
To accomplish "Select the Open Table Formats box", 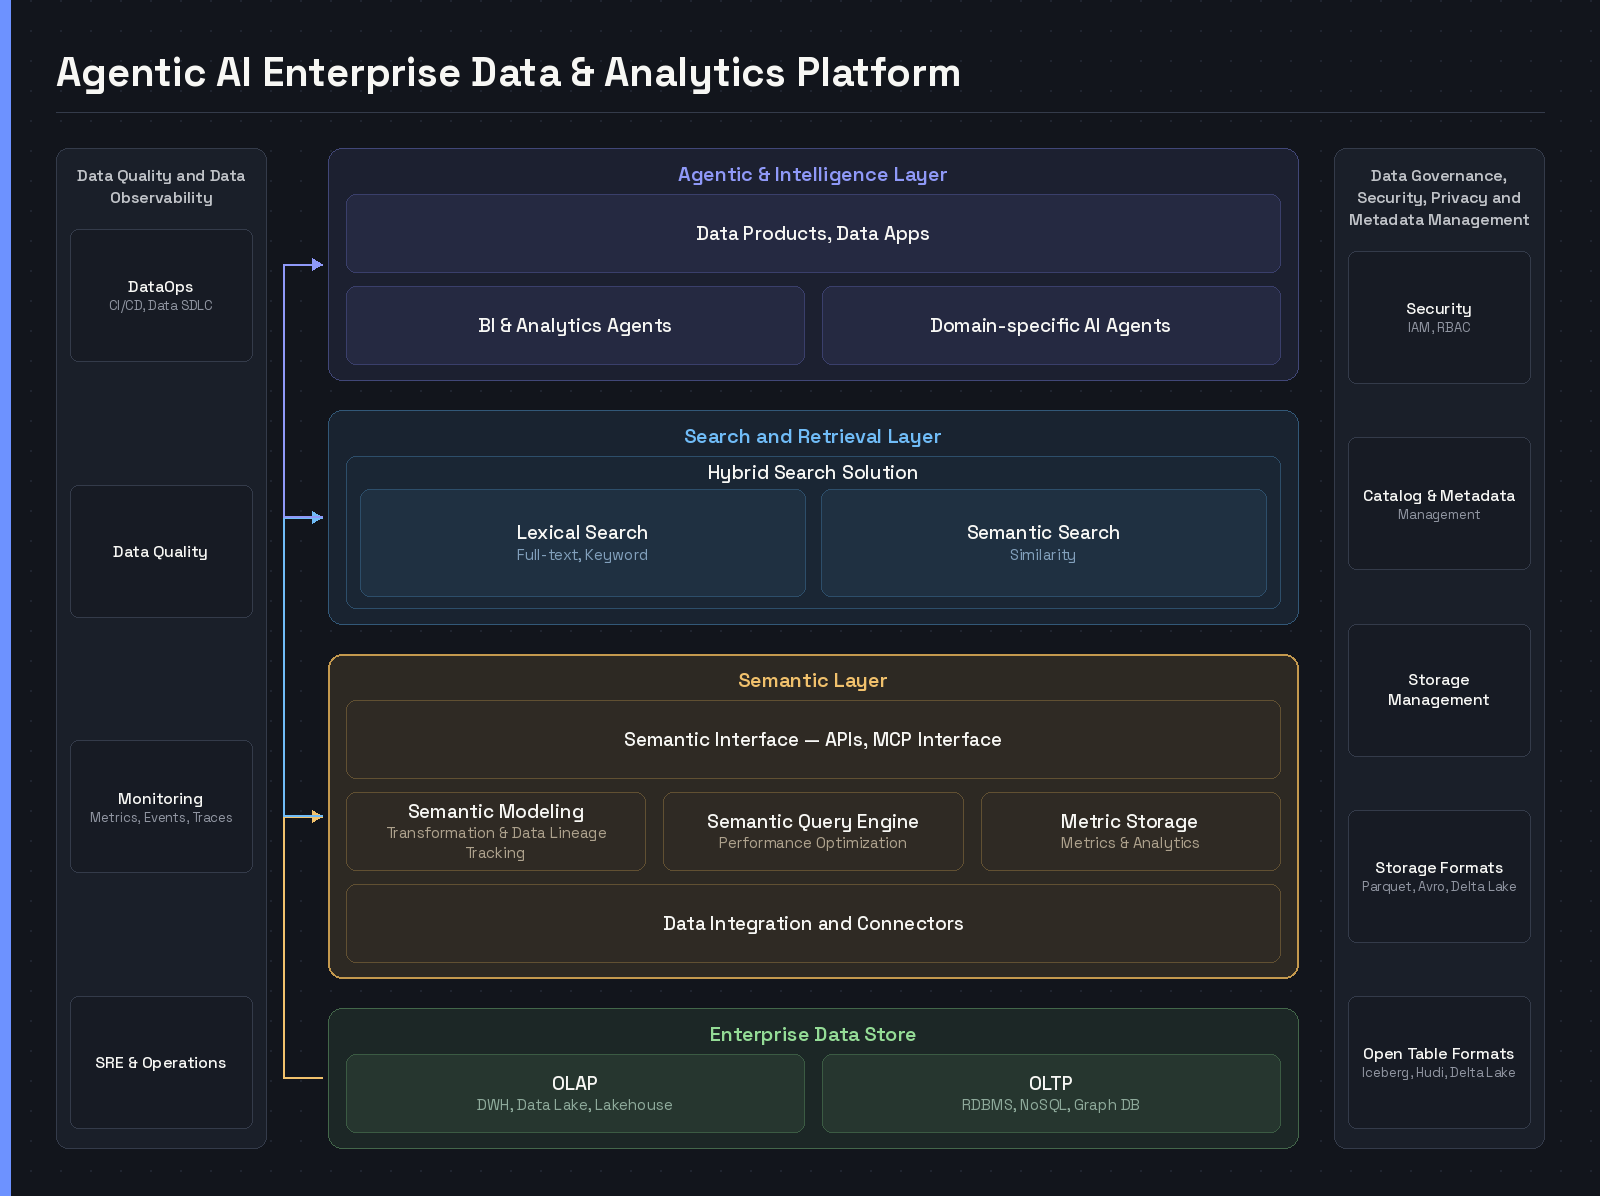I will coord(1439,1063).
